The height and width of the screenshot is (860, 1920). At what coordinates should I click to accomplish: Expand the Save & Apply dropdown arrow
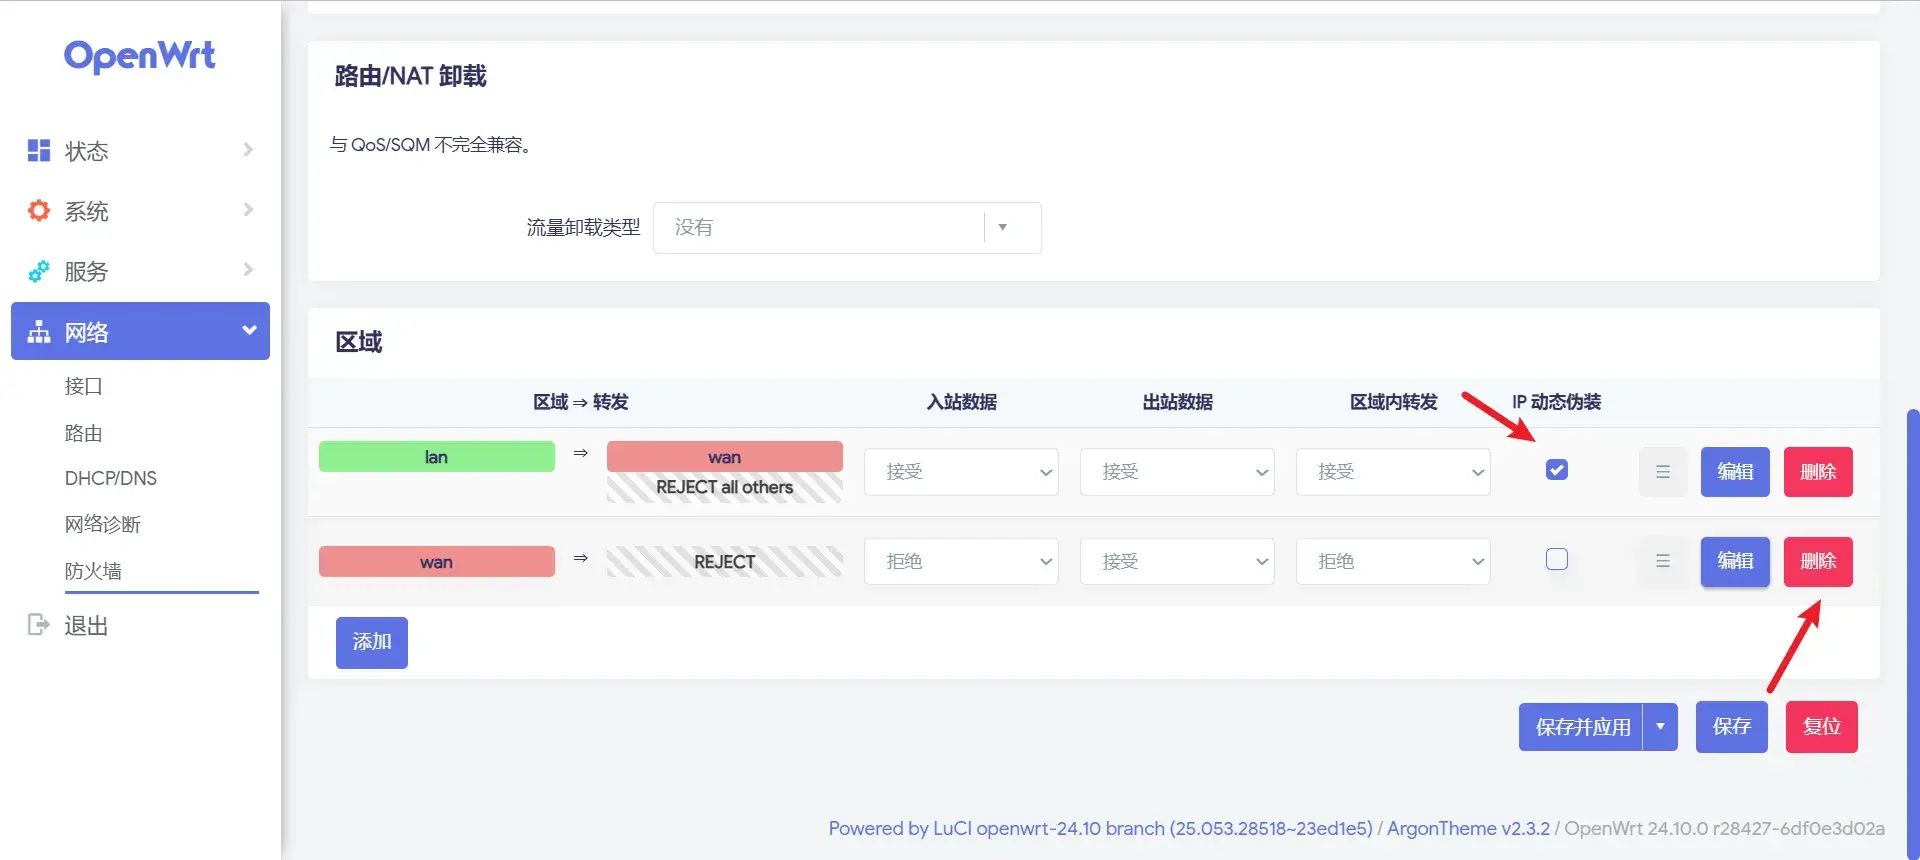point(1660,727)
